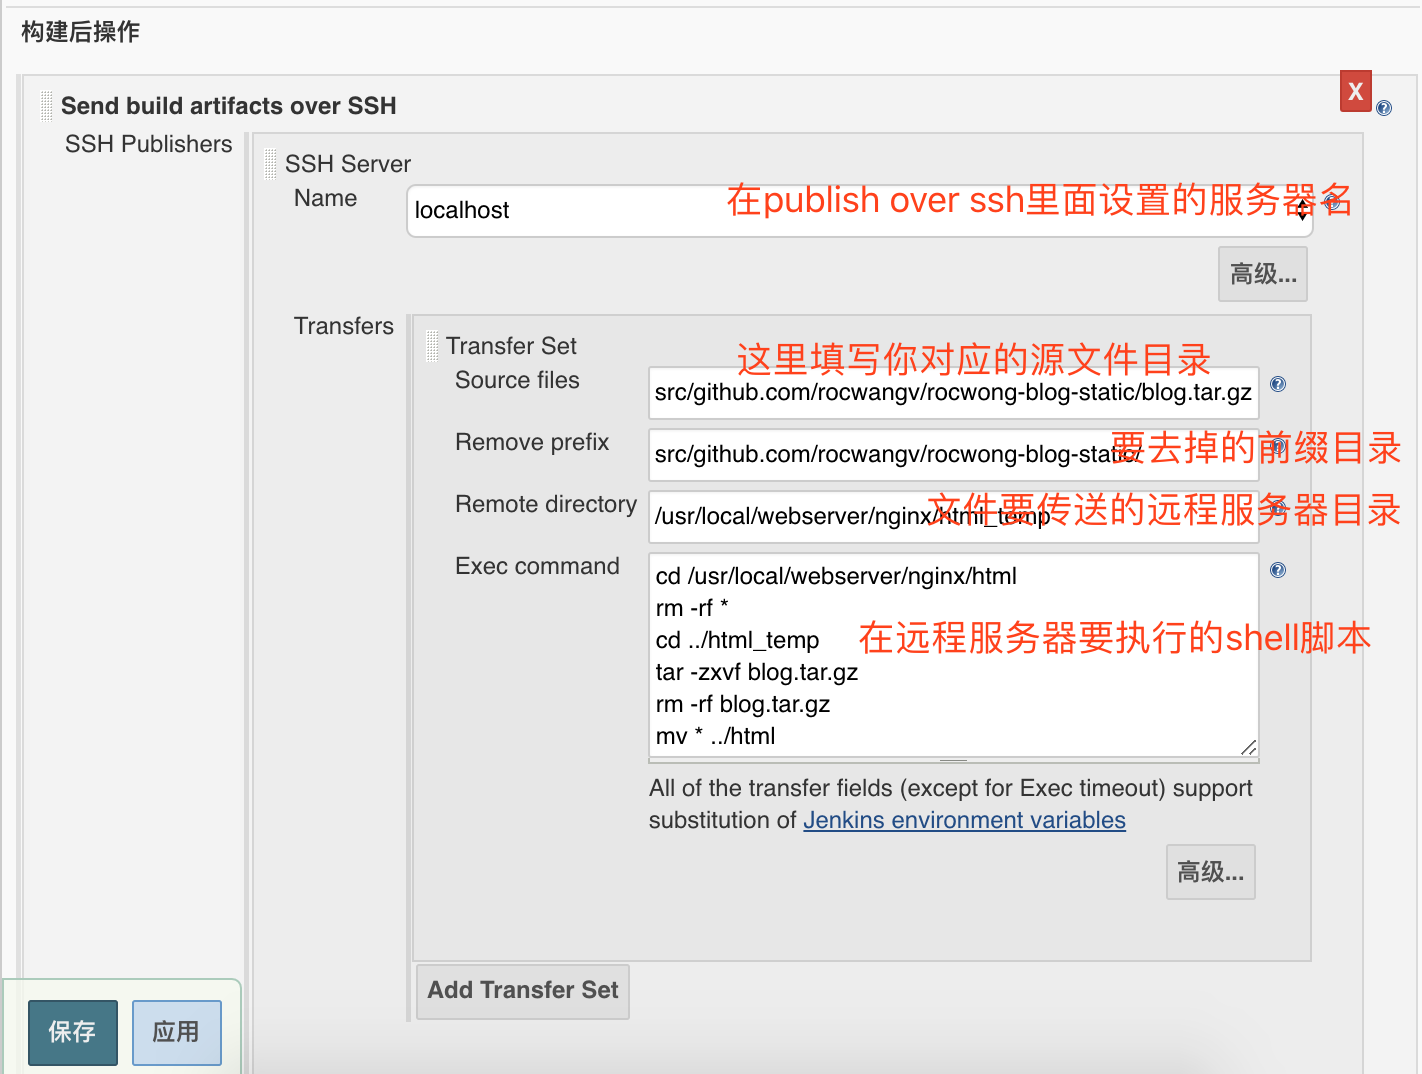Click the Transfers label
This screenshot has width=1422, height=1074.
[x=344, y=326]
